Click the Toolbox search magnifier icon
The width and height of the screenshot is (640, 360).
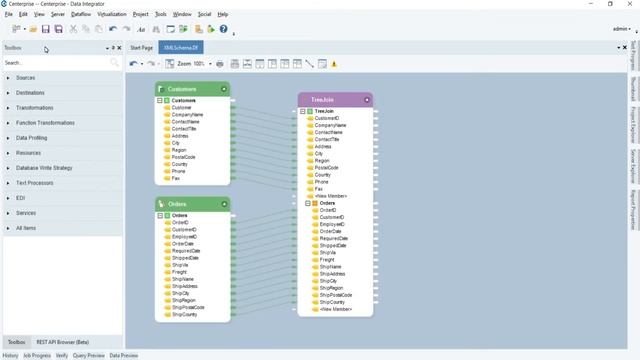114,62
